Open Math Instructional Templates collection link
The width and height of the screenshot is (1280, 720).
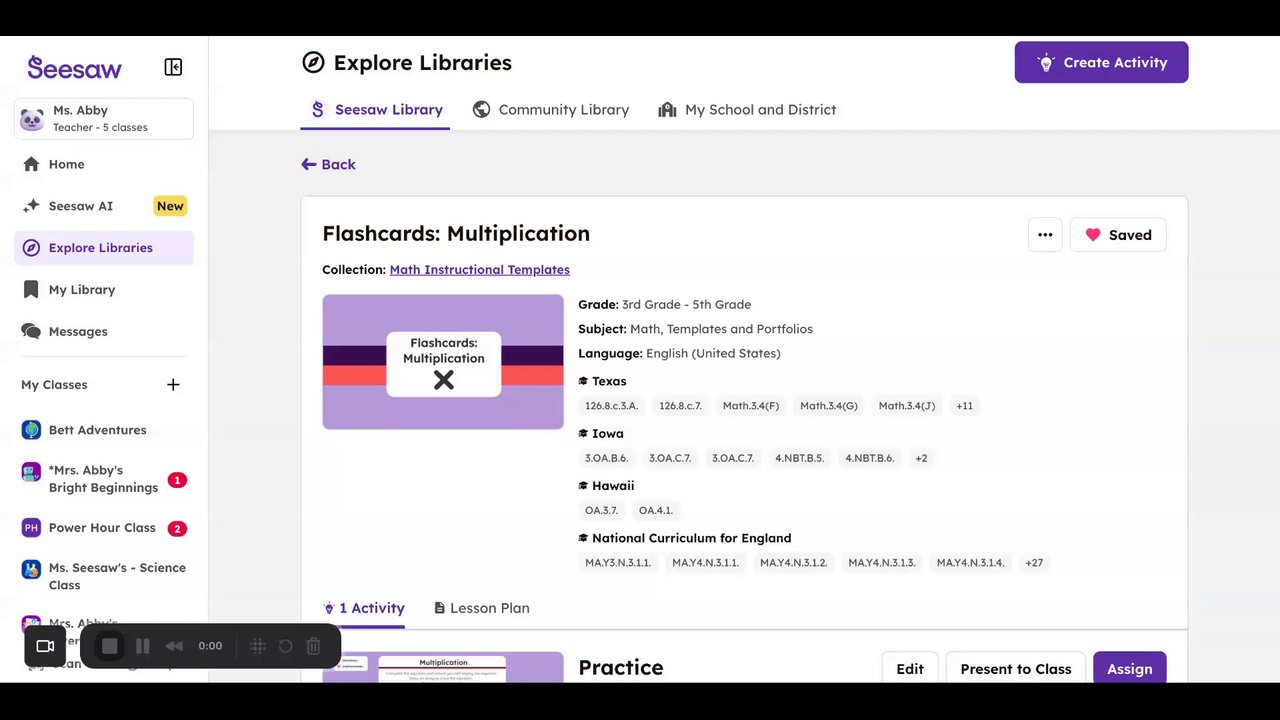click(479, 270)
